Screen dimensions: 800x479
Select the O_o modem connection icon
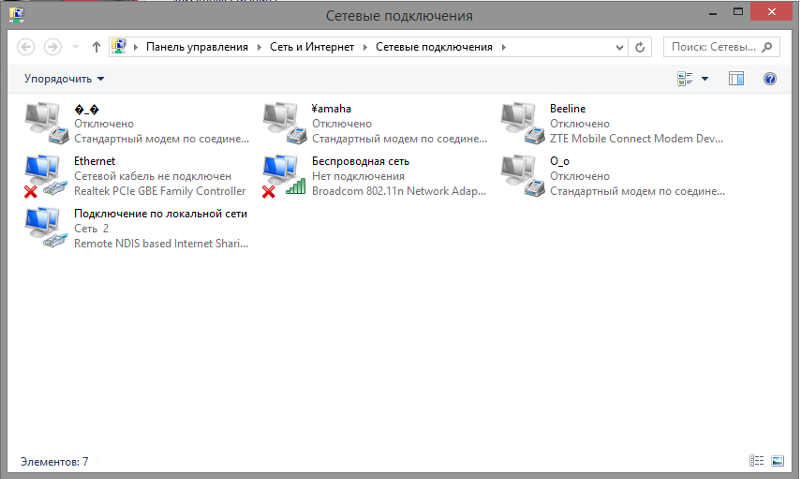coord(522,175)
